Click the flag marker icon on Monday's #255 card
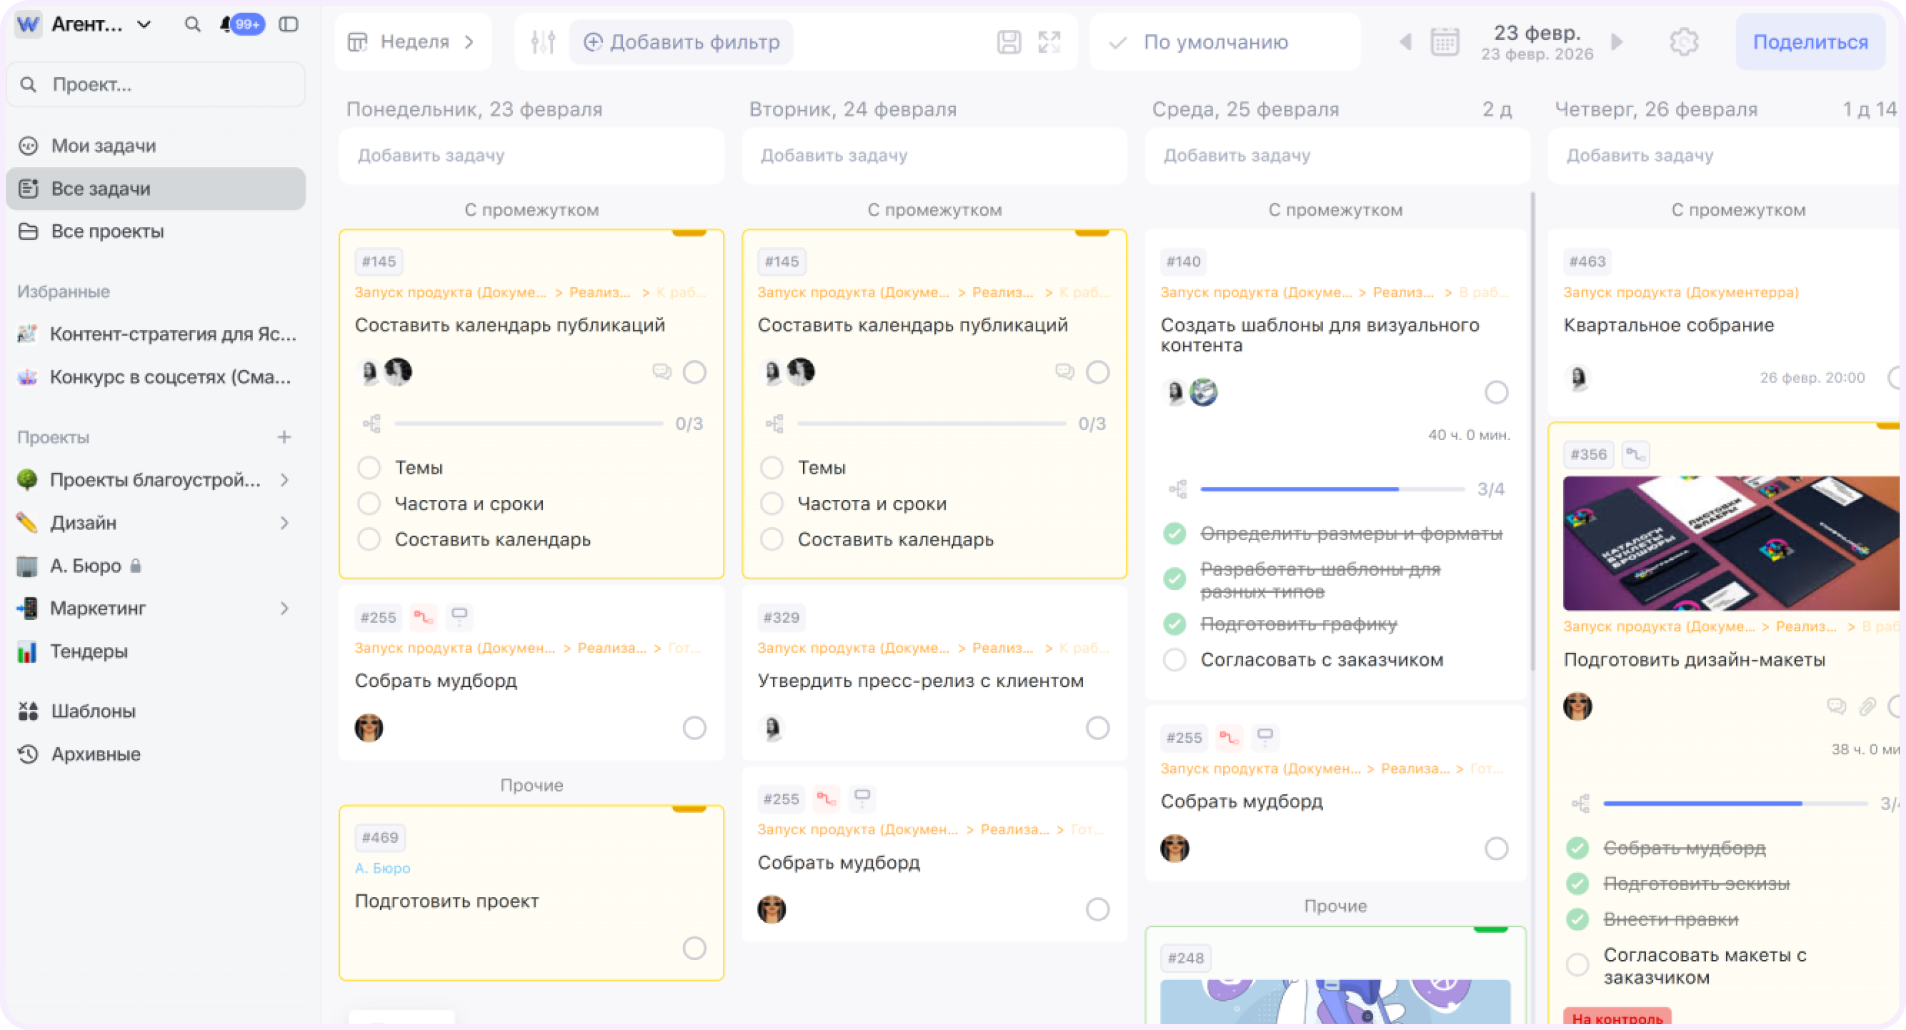The height and width of the screenshot is (1030, 1906). pos(459,617)
